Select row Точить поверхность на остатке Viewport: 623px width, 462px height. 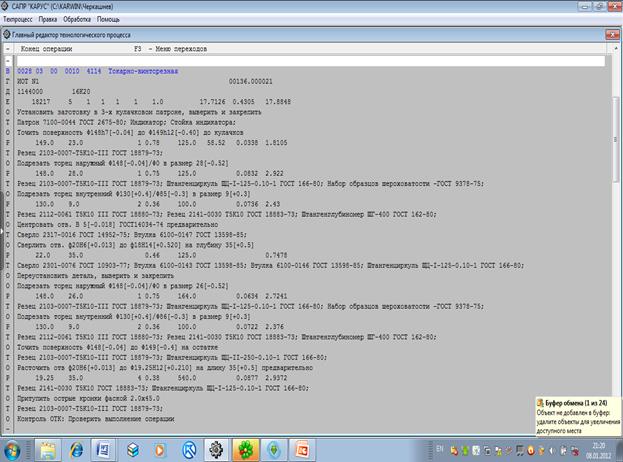(x=117, y=347)
